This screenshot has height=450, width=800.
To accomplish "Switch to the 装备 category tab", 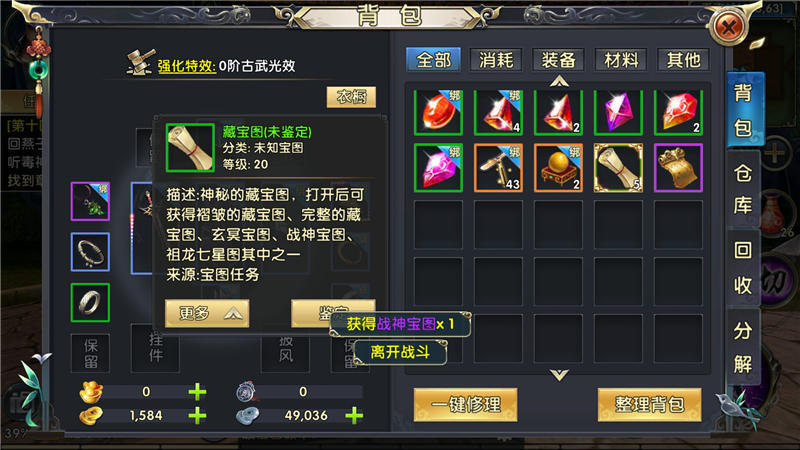I will click(x=558, y=60).
